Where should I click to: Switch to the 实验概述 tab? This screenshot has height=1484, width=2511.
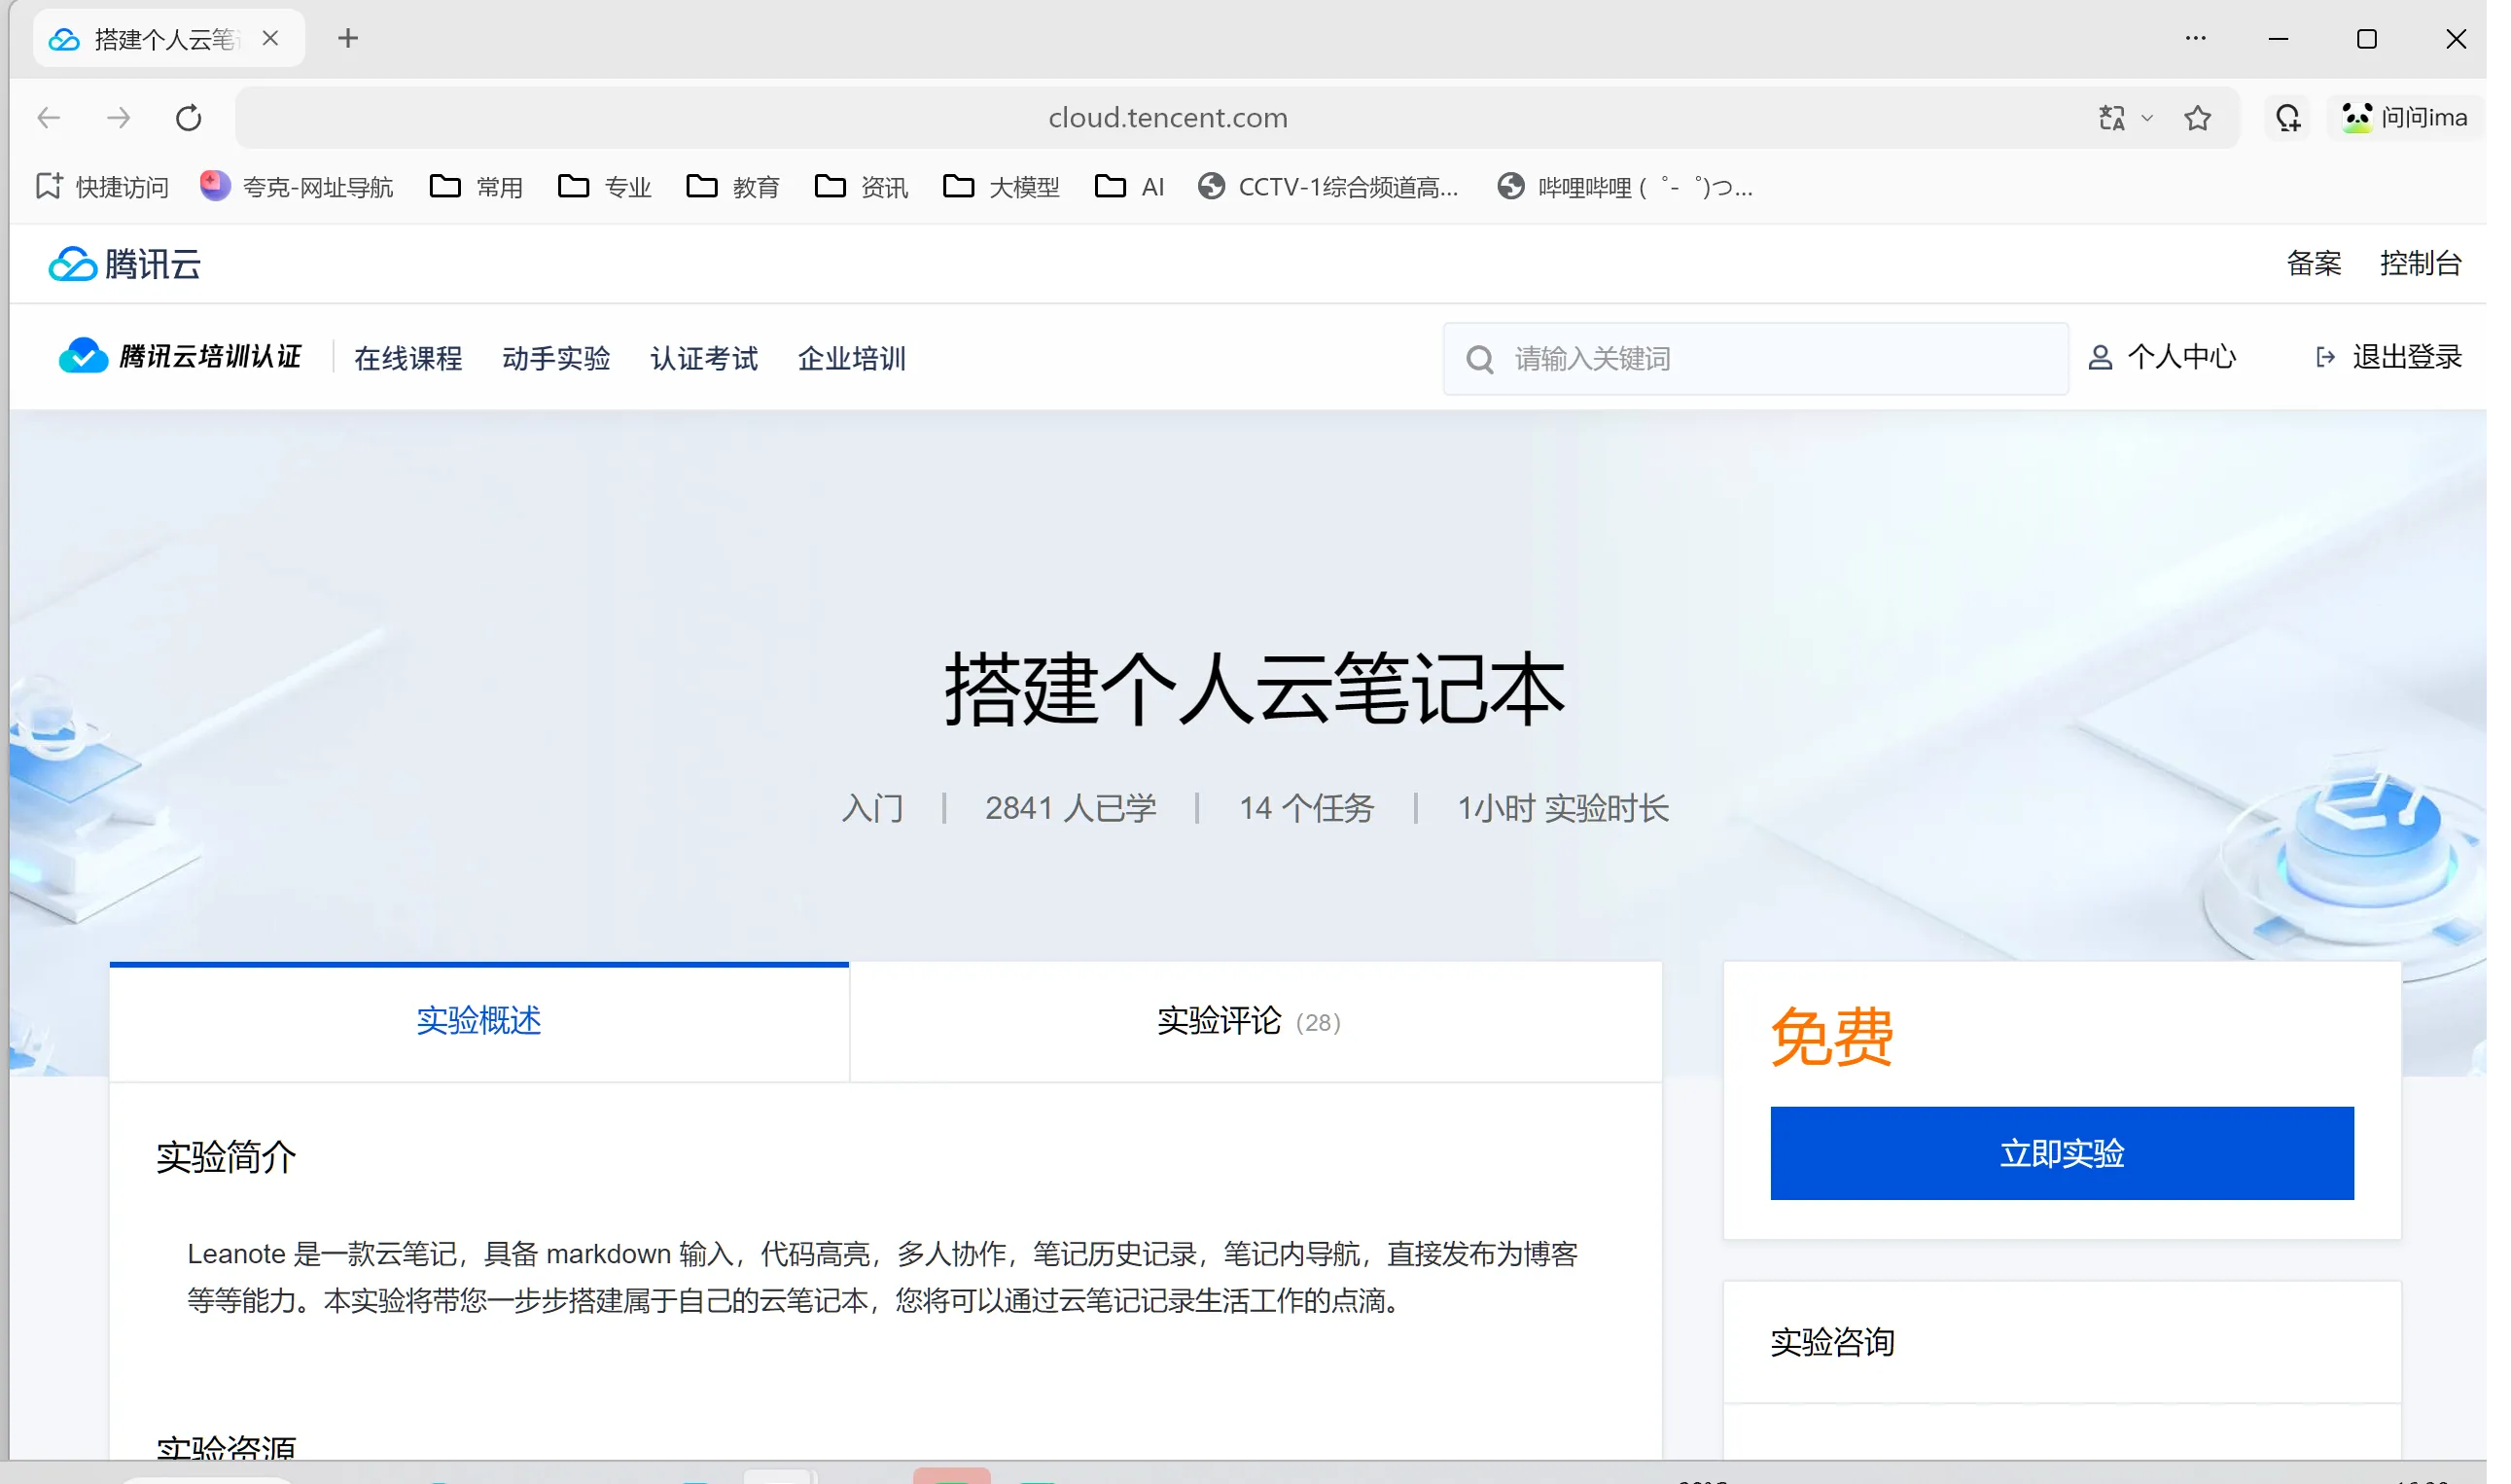point(479,1021)
